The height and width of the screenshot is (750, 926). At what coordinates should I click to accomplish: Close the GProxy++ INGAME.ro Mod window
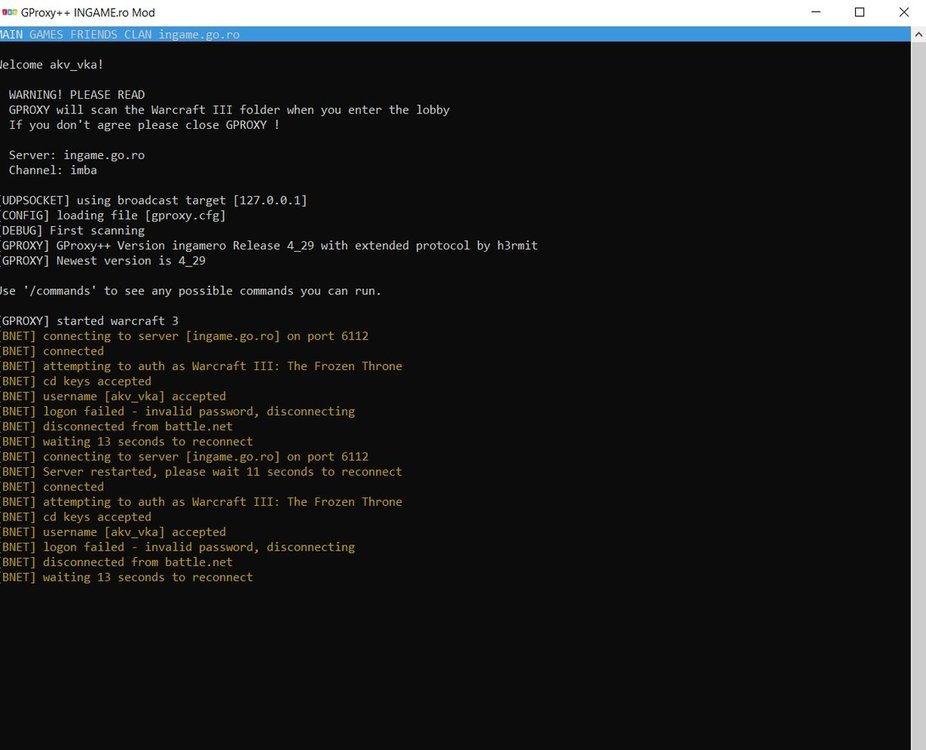click(x=904, y=13)
